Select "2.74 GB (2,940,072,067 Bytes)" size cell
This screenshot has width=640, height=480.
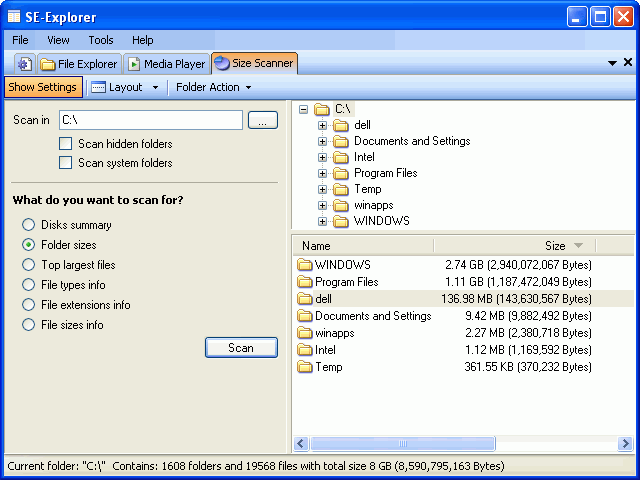click(x=518, y=264)
